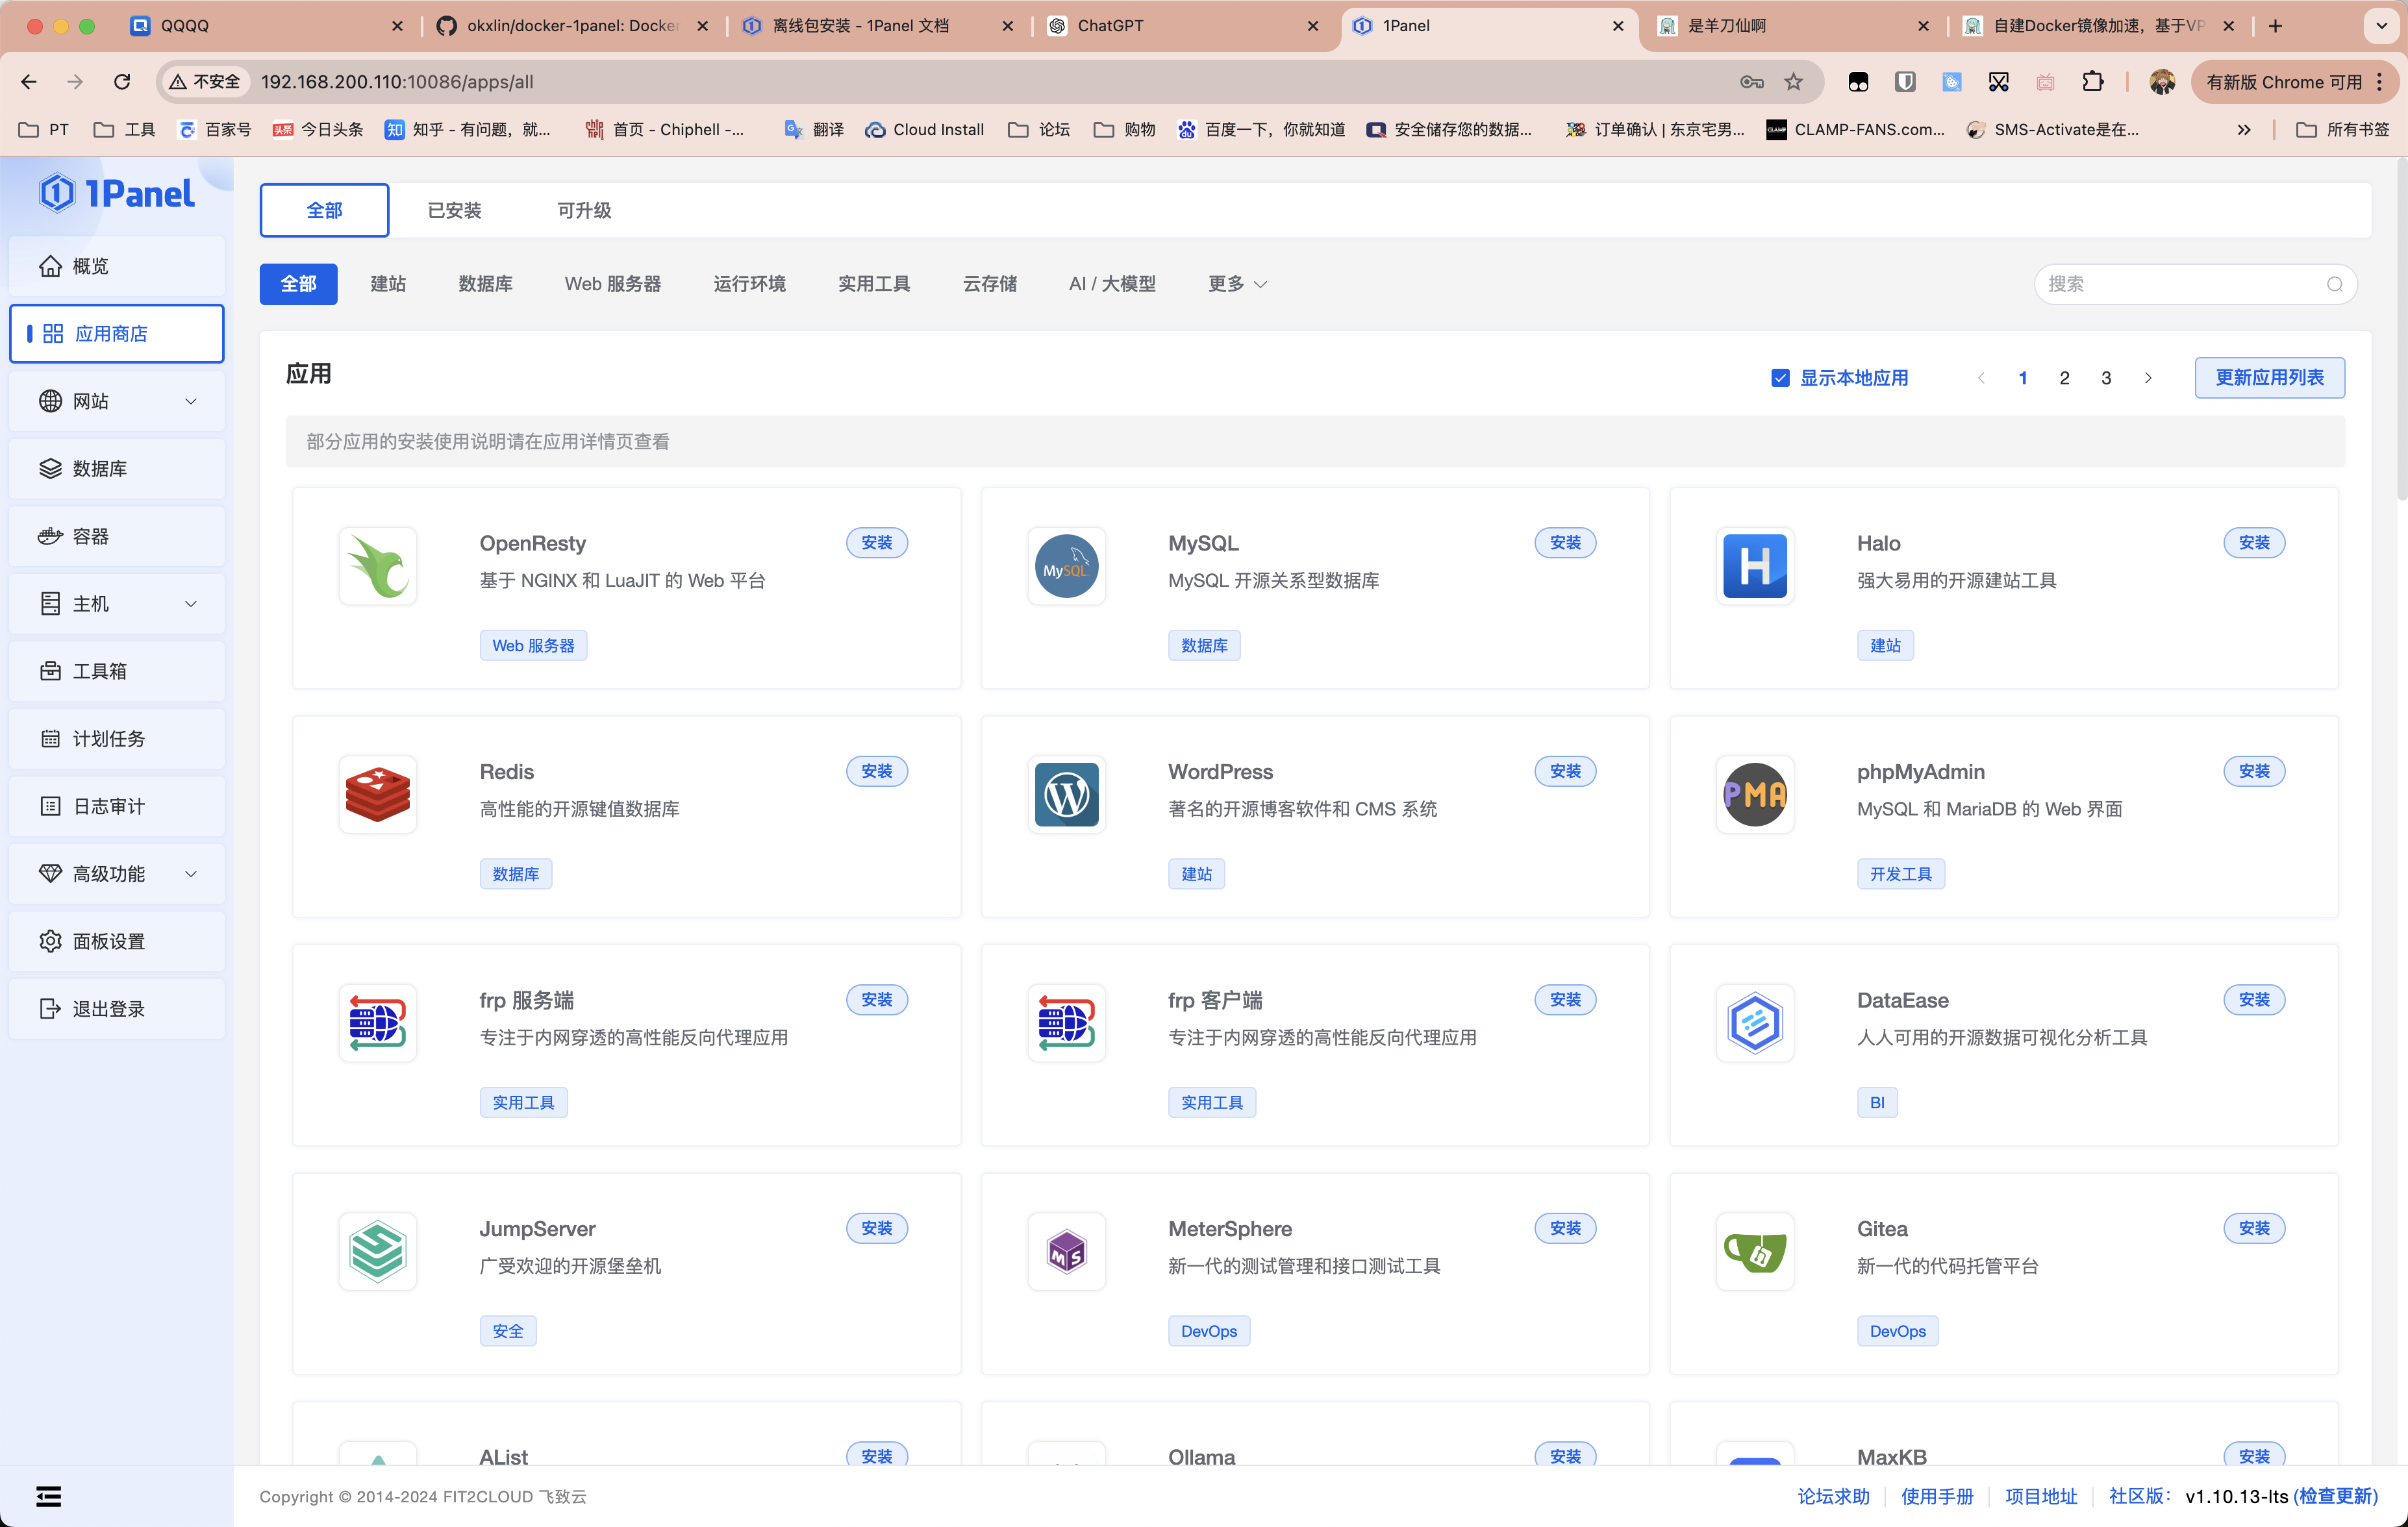Open the 数据库 sidebar item
The image size is (2408, 1527).
[116, 469]
